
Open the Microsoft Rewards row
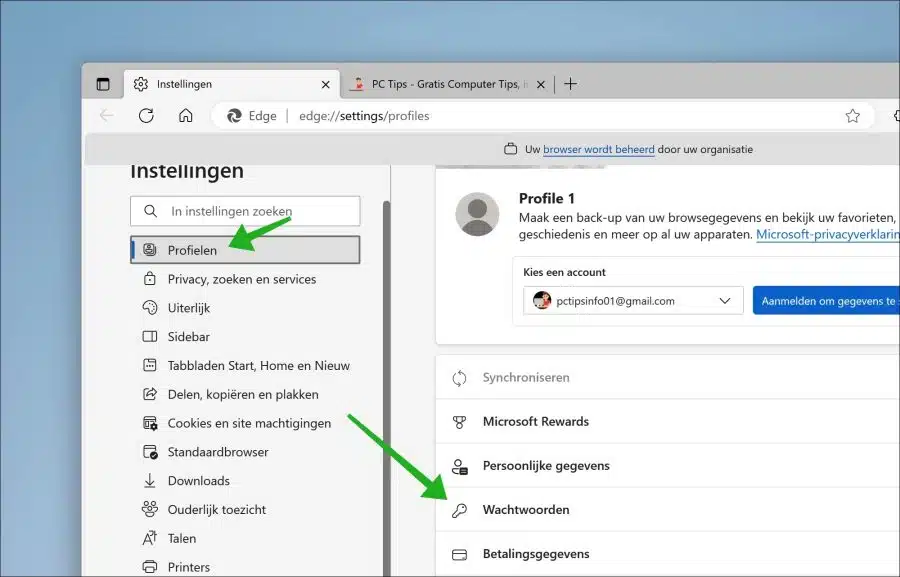(668, 421)
